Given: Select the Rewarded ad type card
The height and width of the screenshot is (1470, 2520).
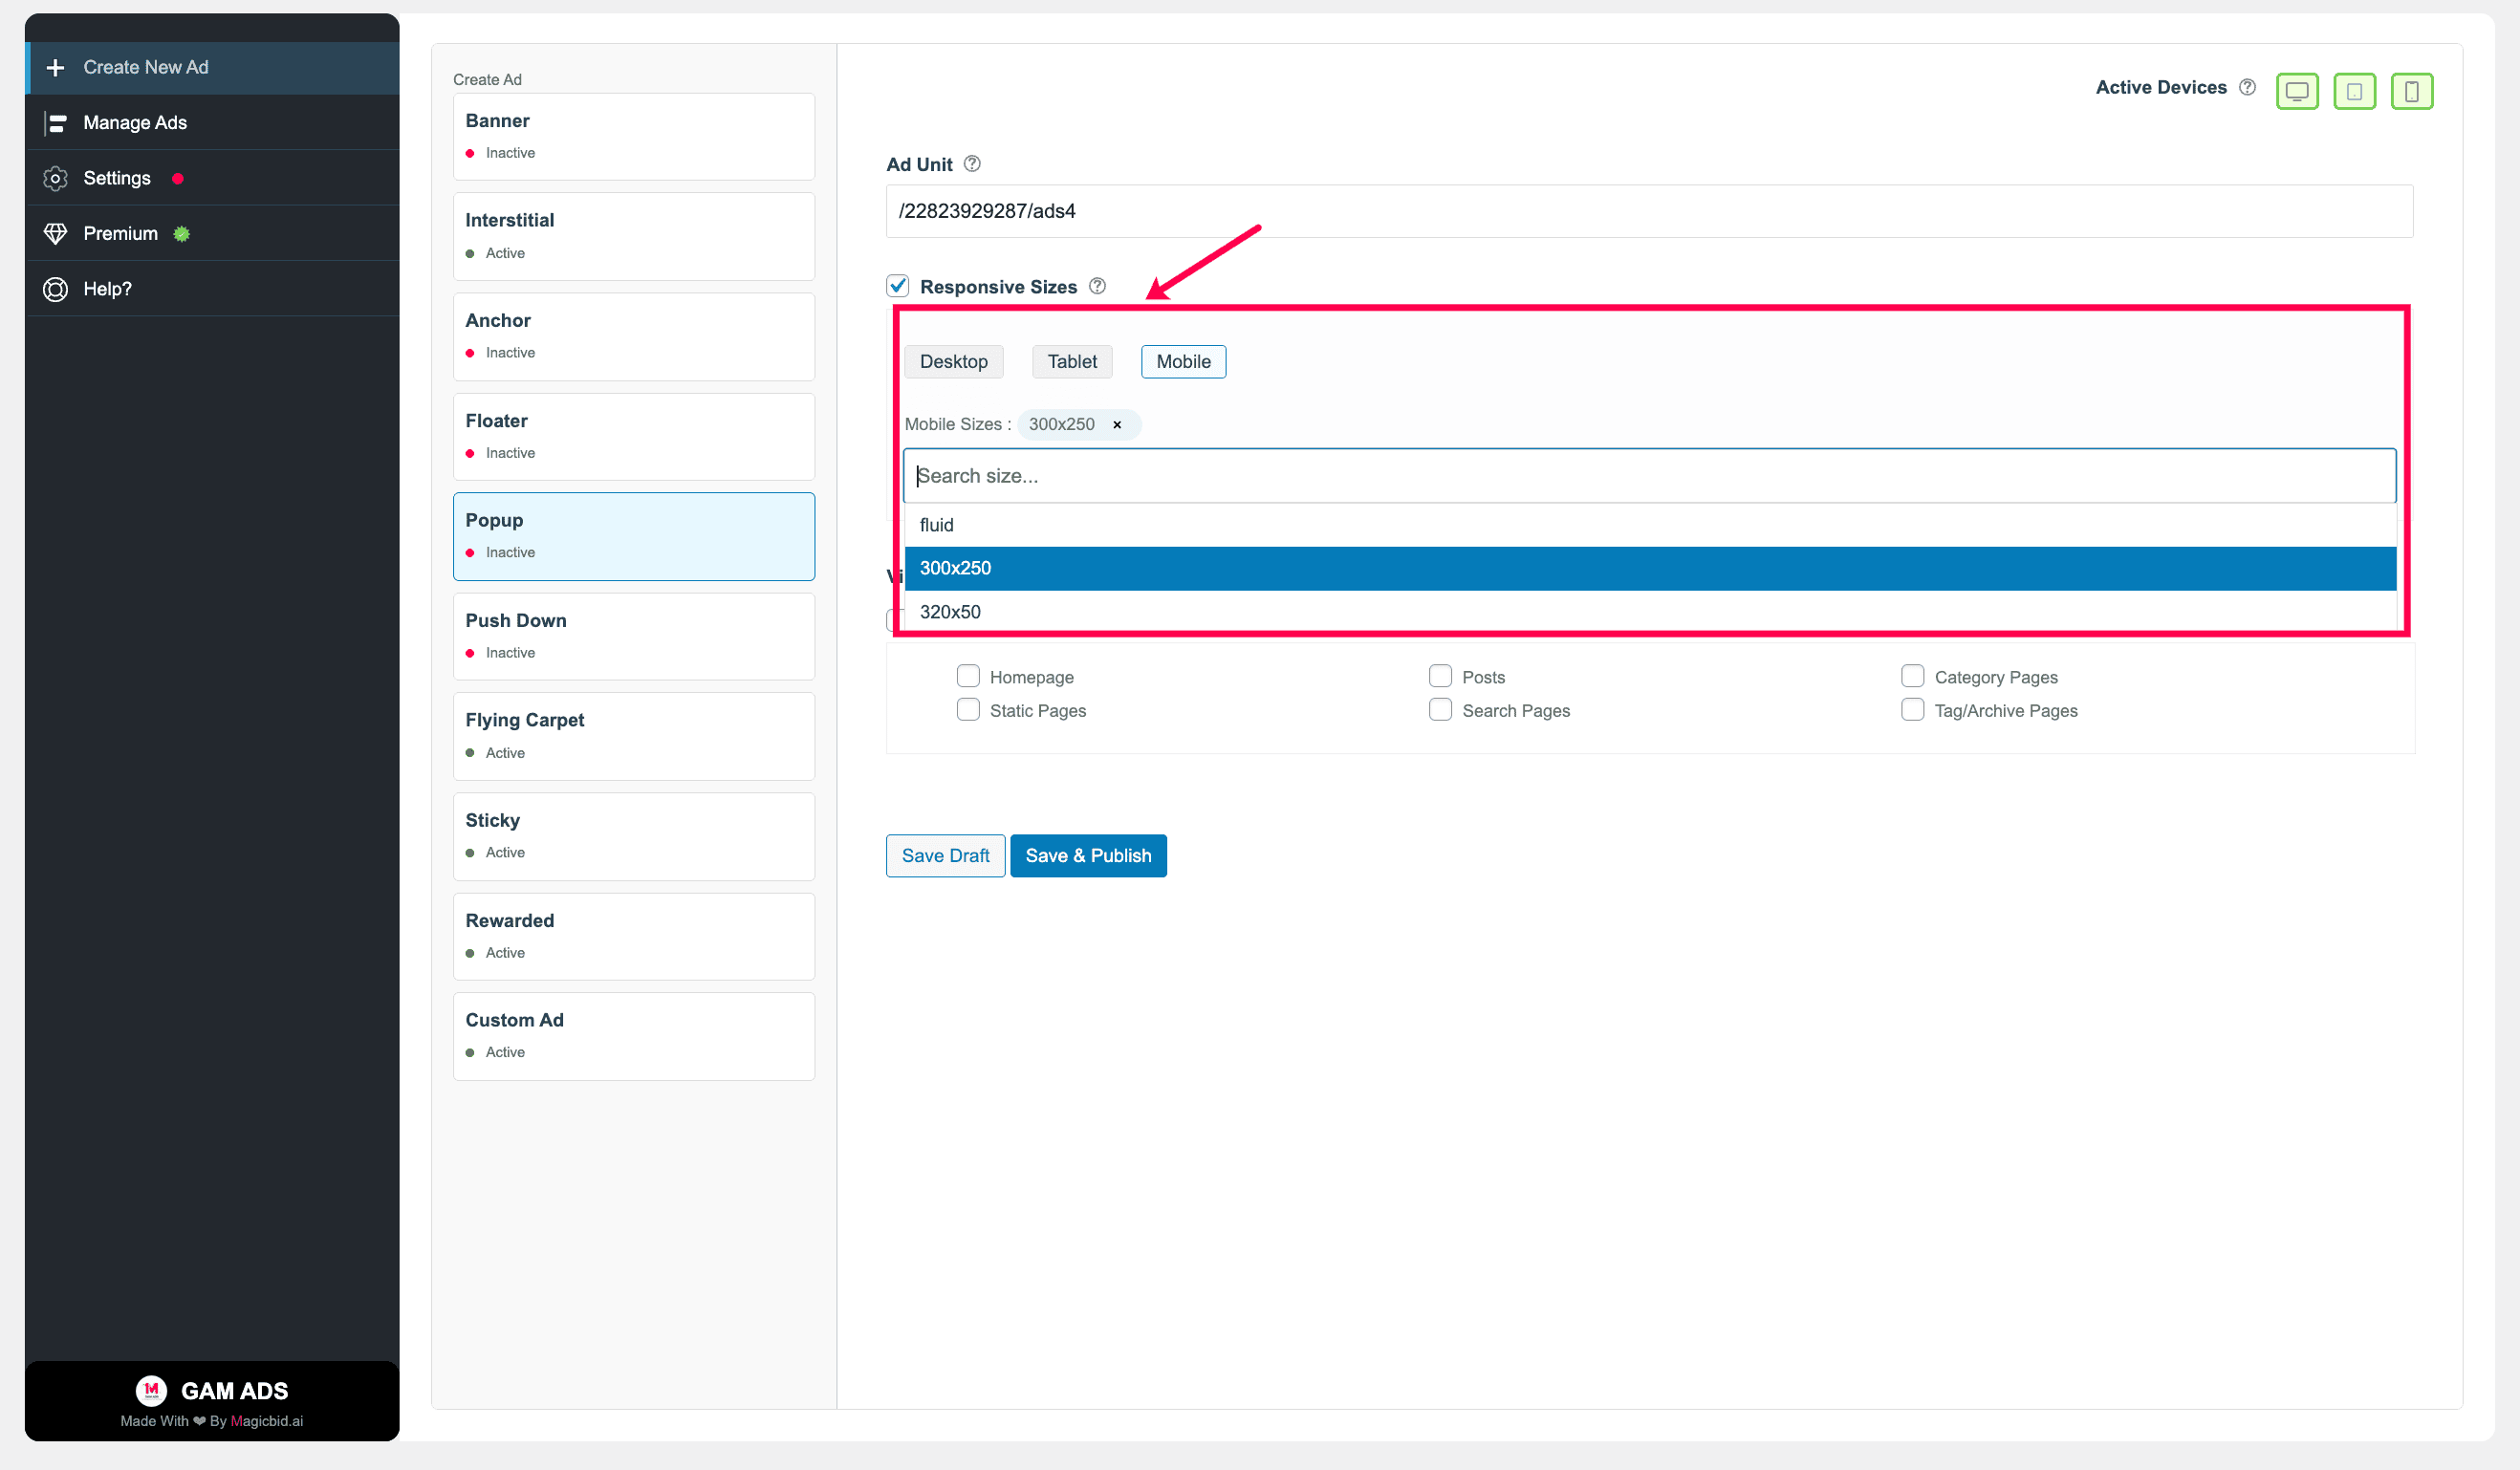Looking at the screenshot, I should point(634,937).
